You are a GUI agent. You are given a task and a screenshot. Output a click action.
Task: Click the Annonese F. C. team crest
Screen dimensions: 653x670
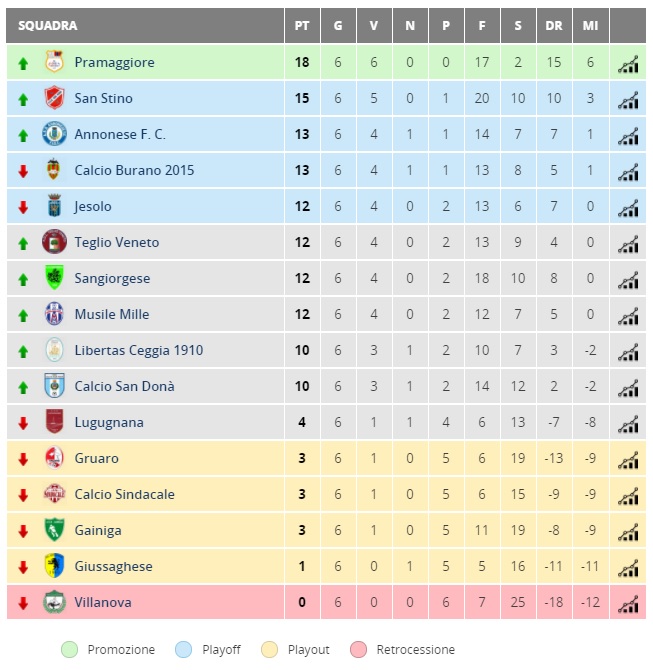tap(54, 134)
